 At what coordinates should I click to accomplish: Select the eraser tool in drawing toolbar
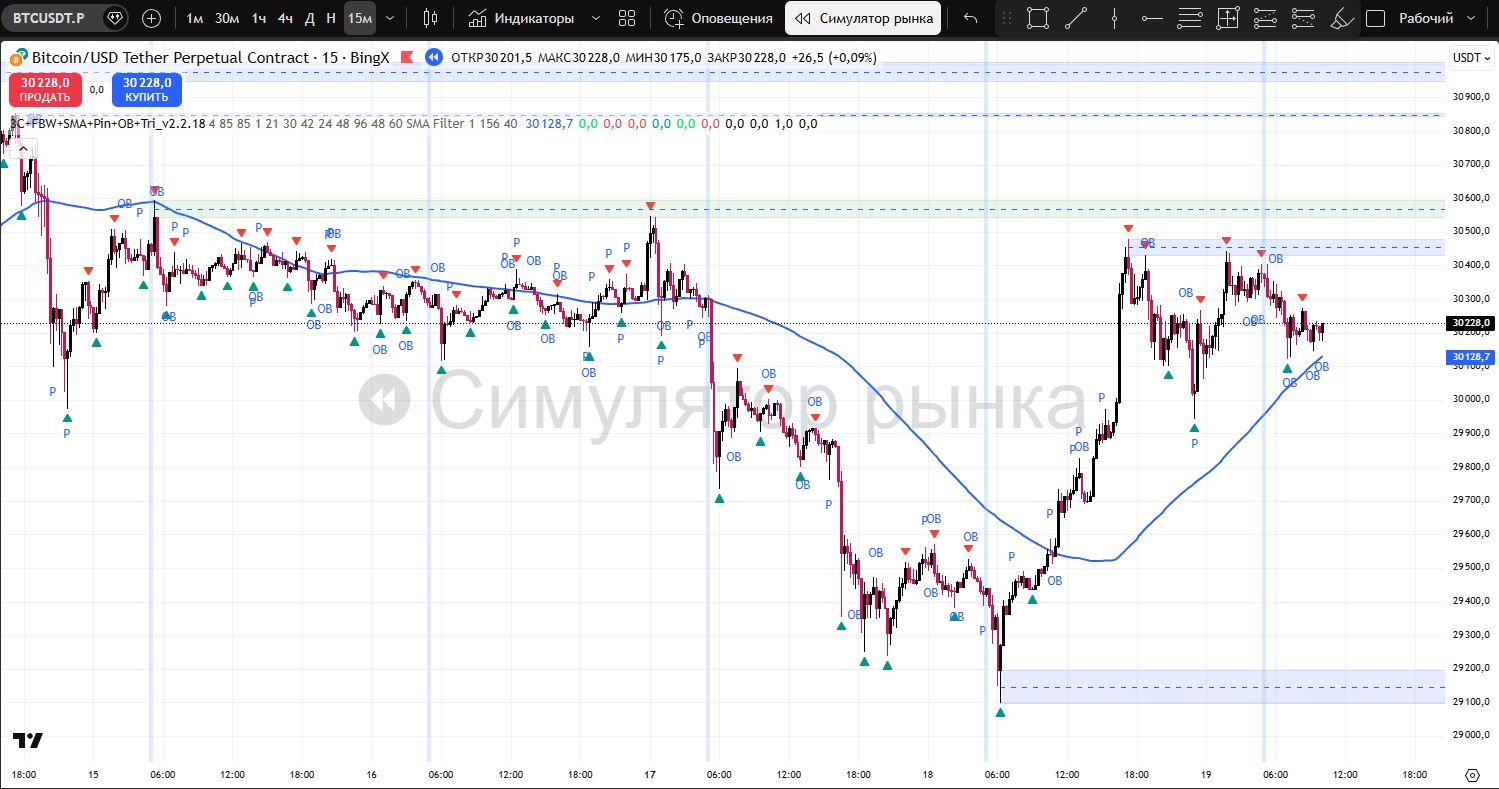point(1342,18)
